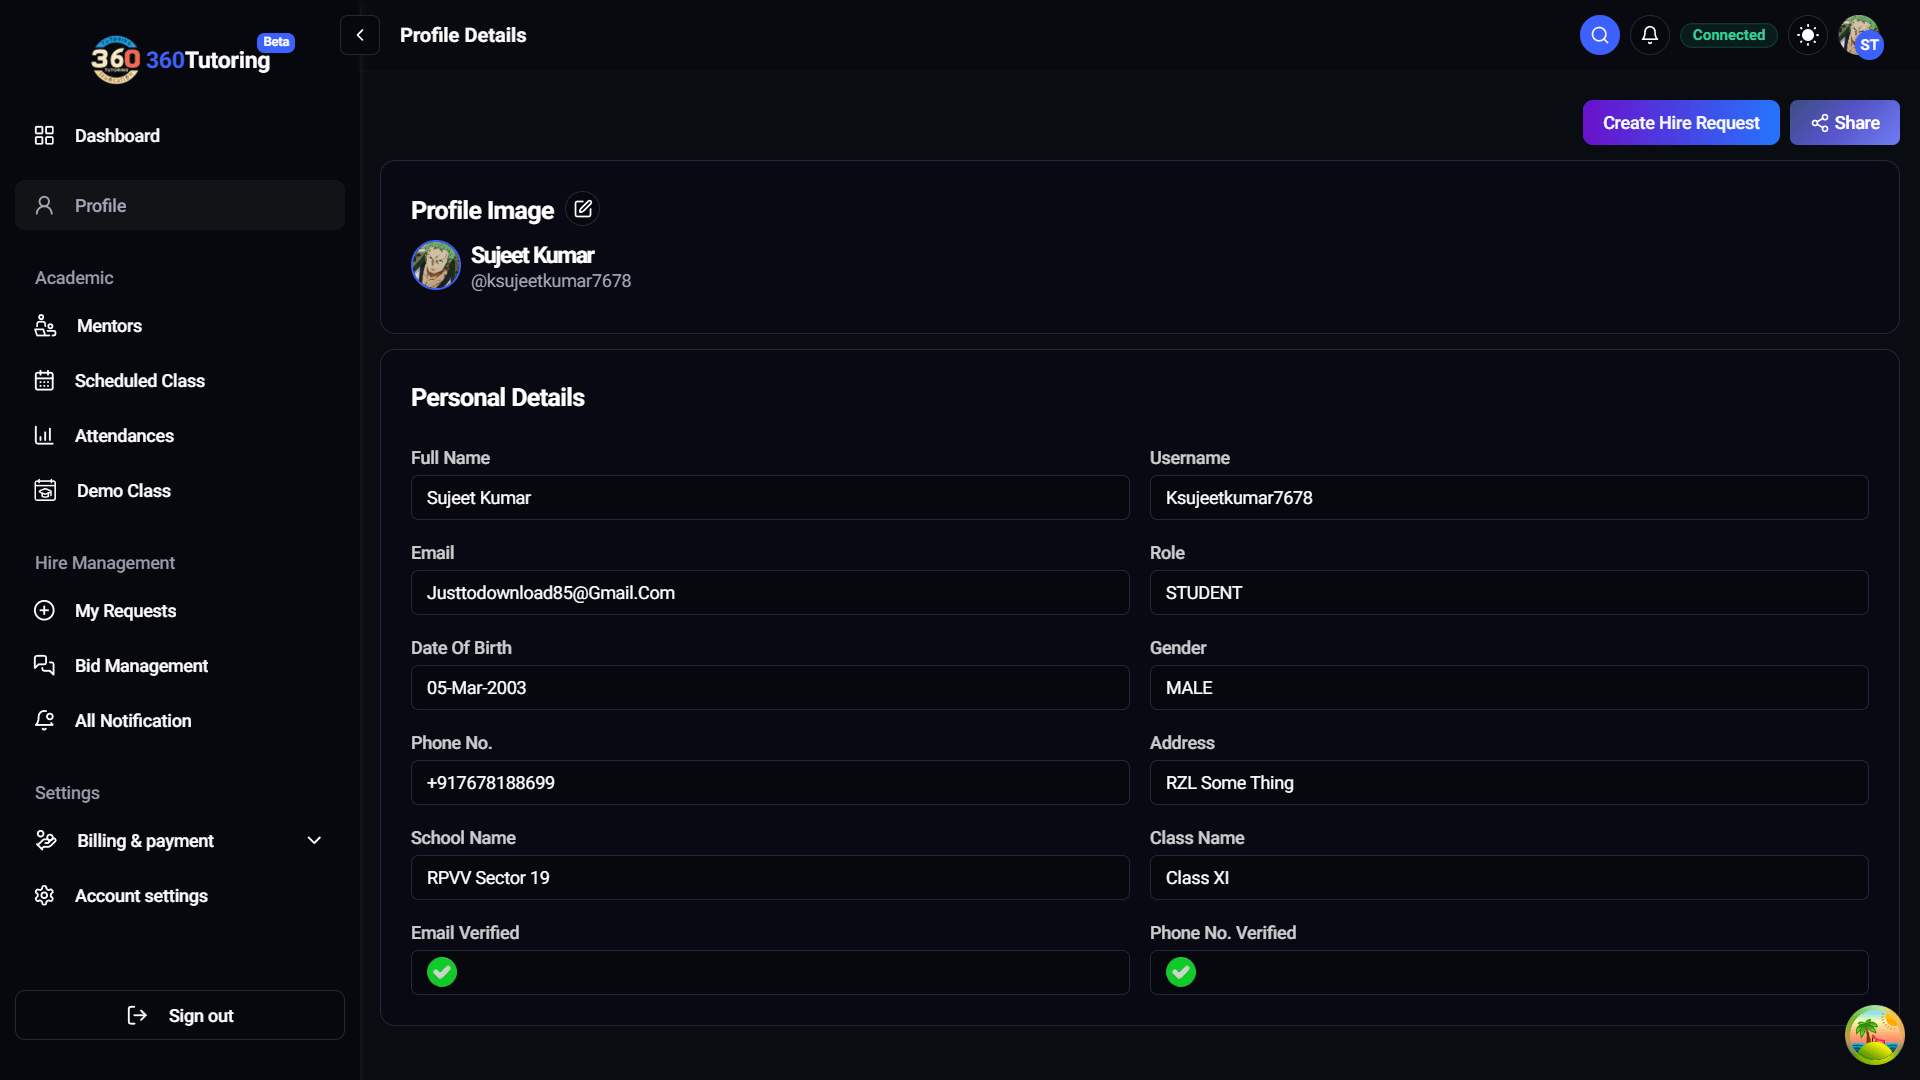
Task: Open the notifications bell
Action: [x=1649, y=35]
